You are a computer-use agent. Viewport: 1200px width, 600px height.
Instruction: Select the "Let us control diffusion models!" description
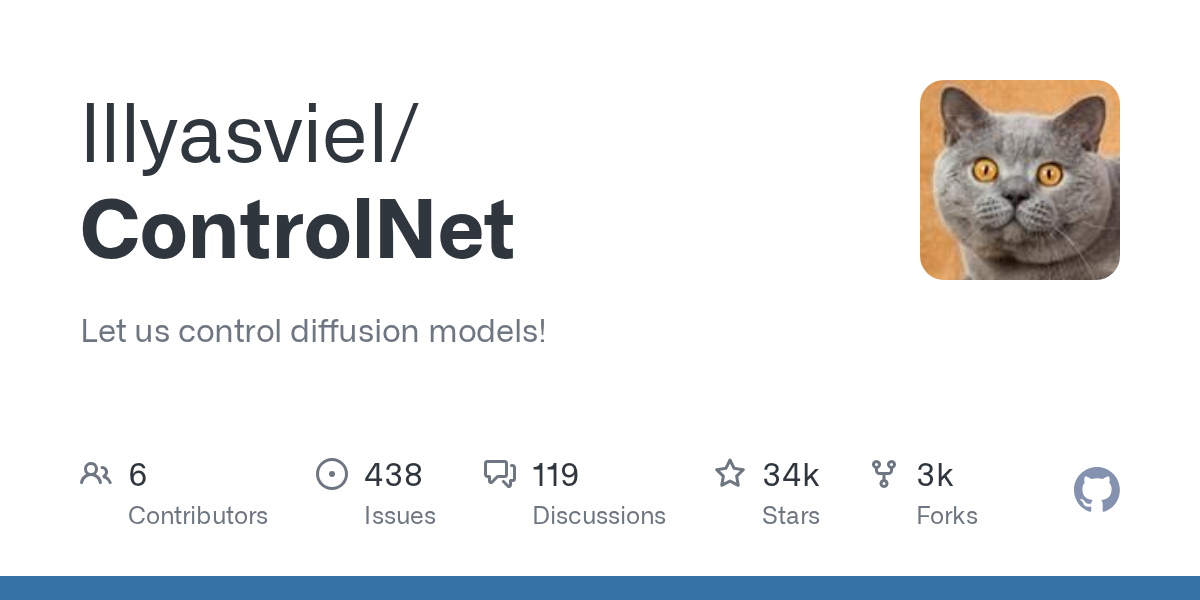click(313, 331)
